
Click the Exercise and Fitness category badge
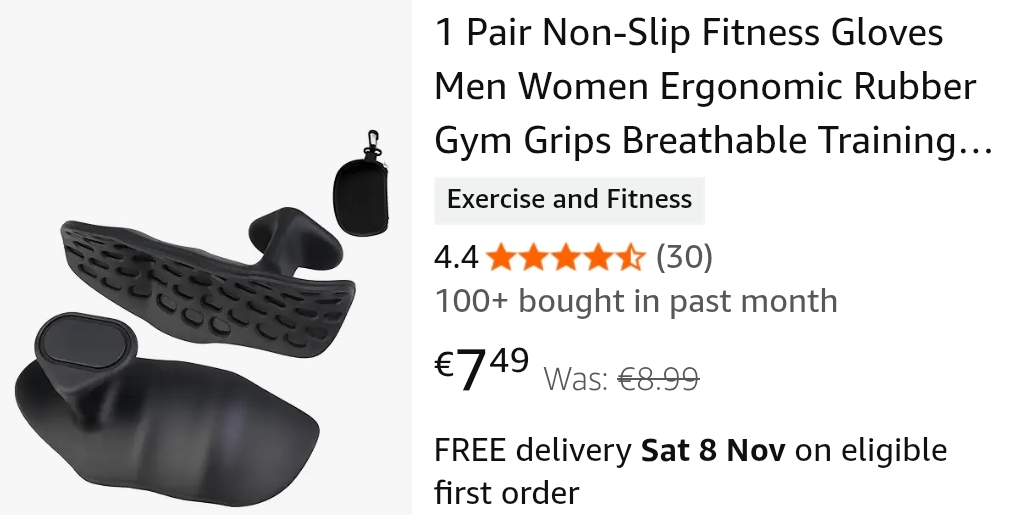569,199
